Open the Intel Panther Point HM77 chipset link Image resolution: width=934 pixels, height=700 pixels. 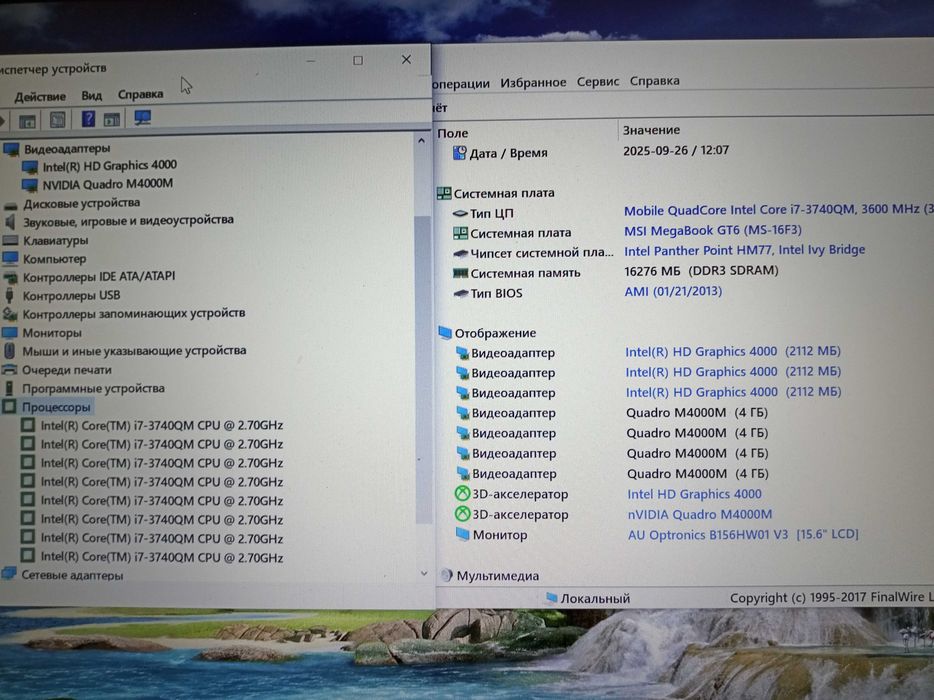tap(745, 250)
